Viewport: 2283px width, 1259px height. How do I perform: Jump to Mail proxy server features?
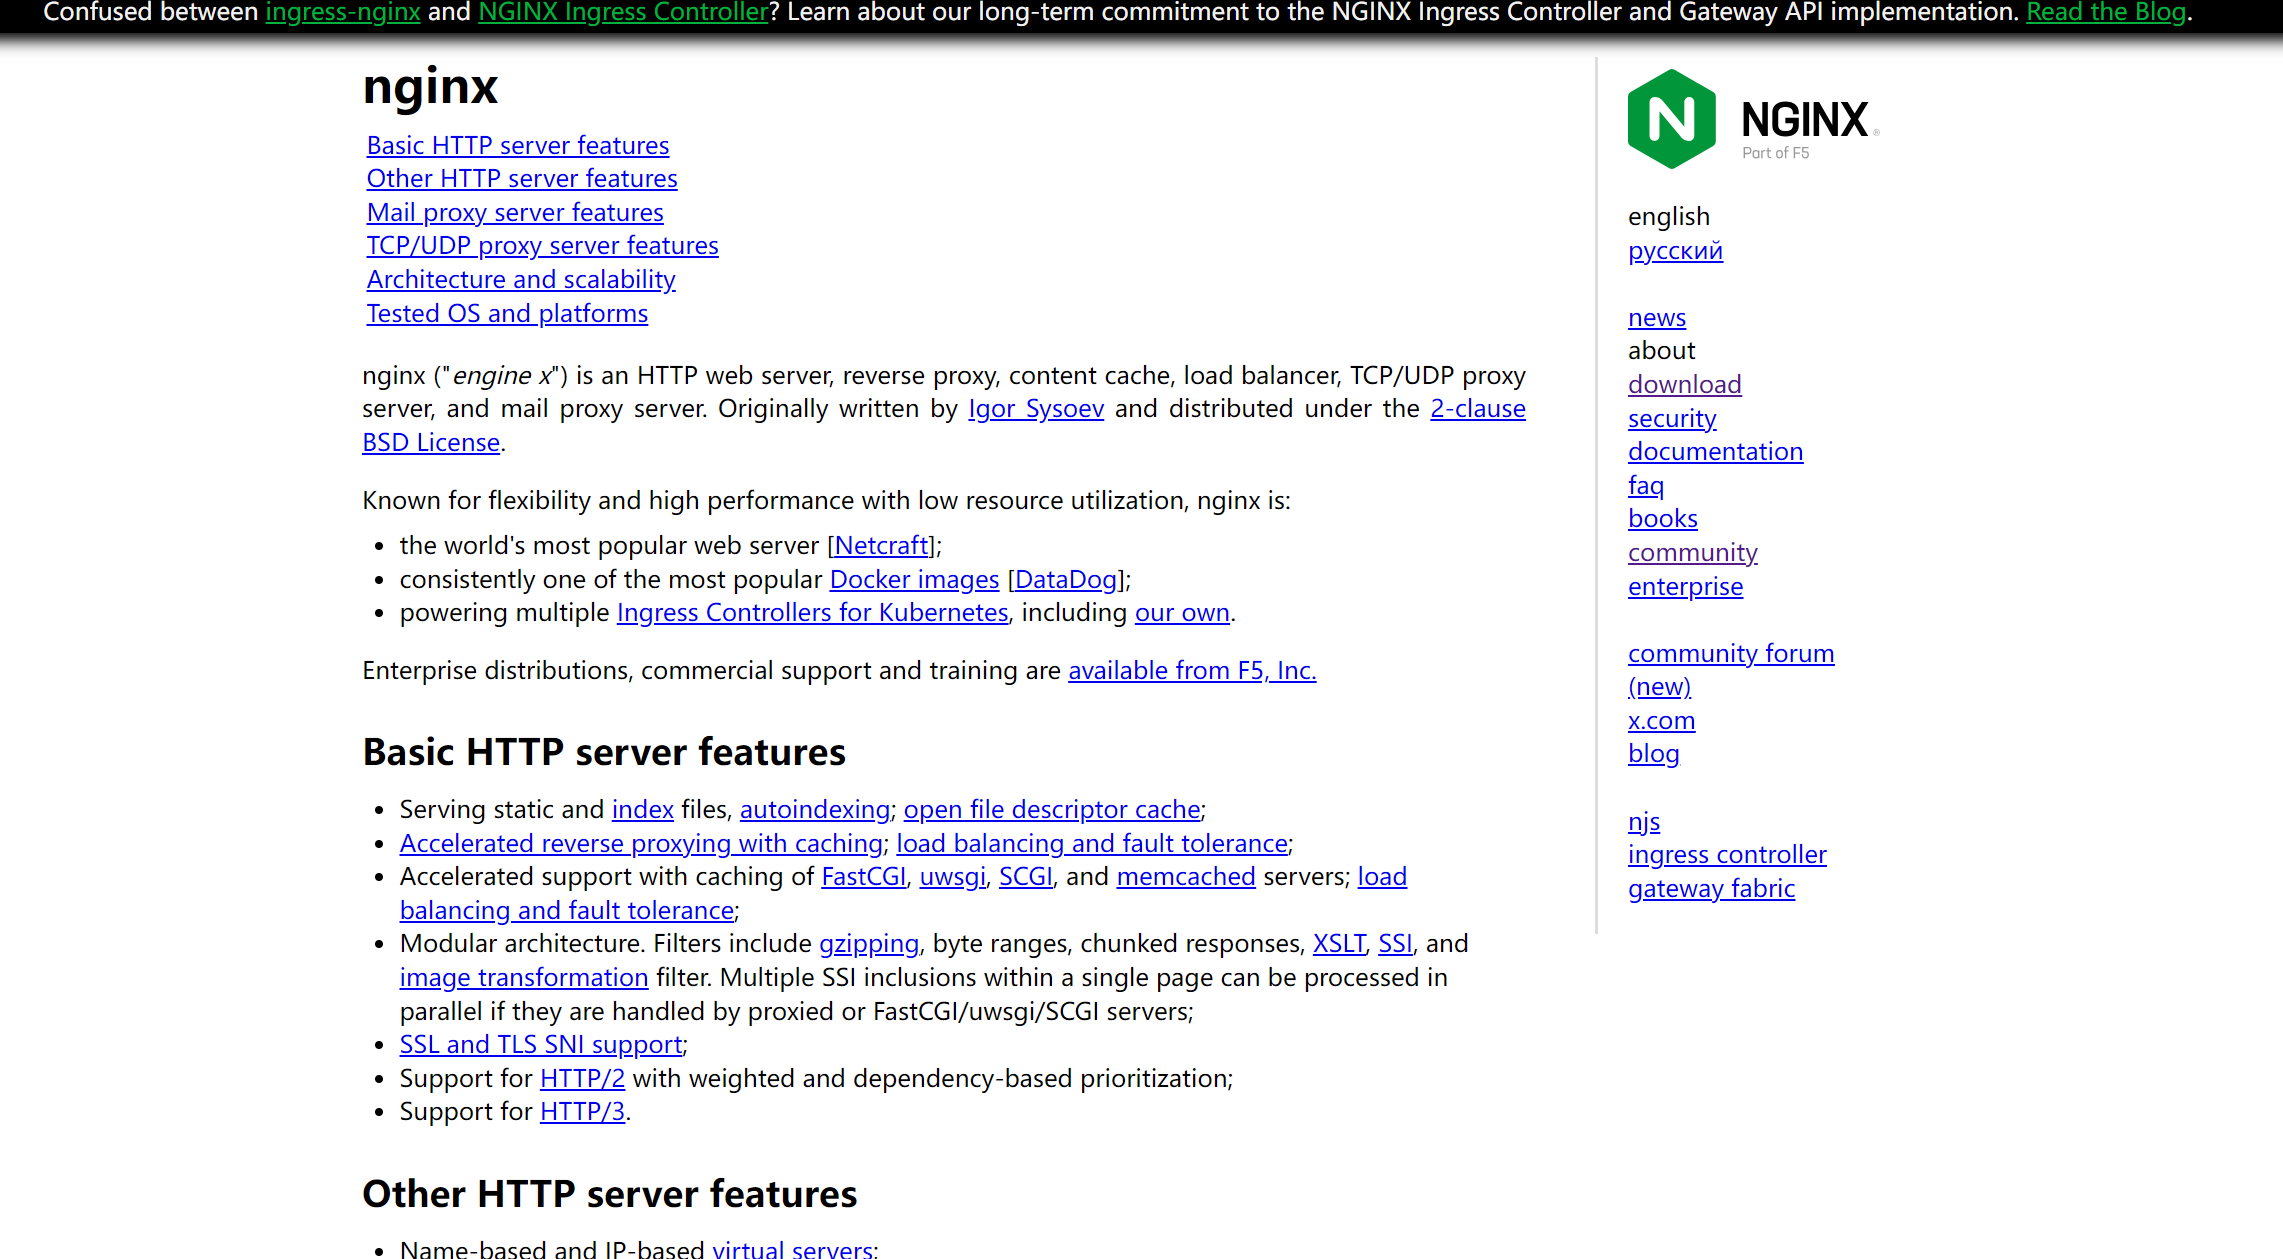tap(514, 212)
